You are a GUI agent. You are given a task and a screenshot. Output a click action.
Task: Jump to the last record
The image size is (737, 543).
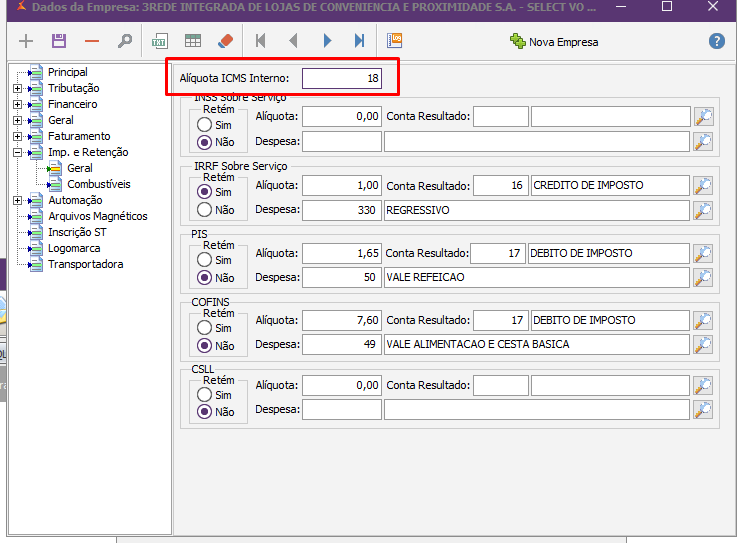point(360,41)
